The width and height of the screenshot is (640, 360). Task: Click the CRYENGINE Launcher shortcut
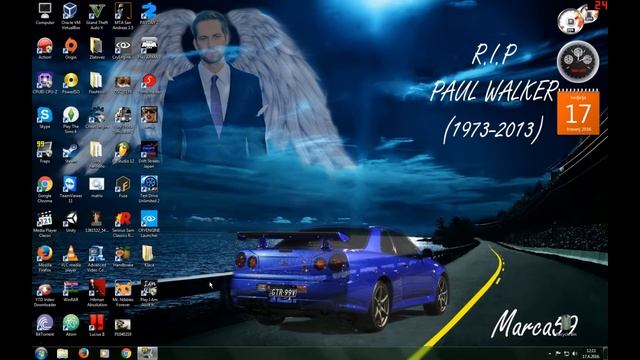[149, 224]
